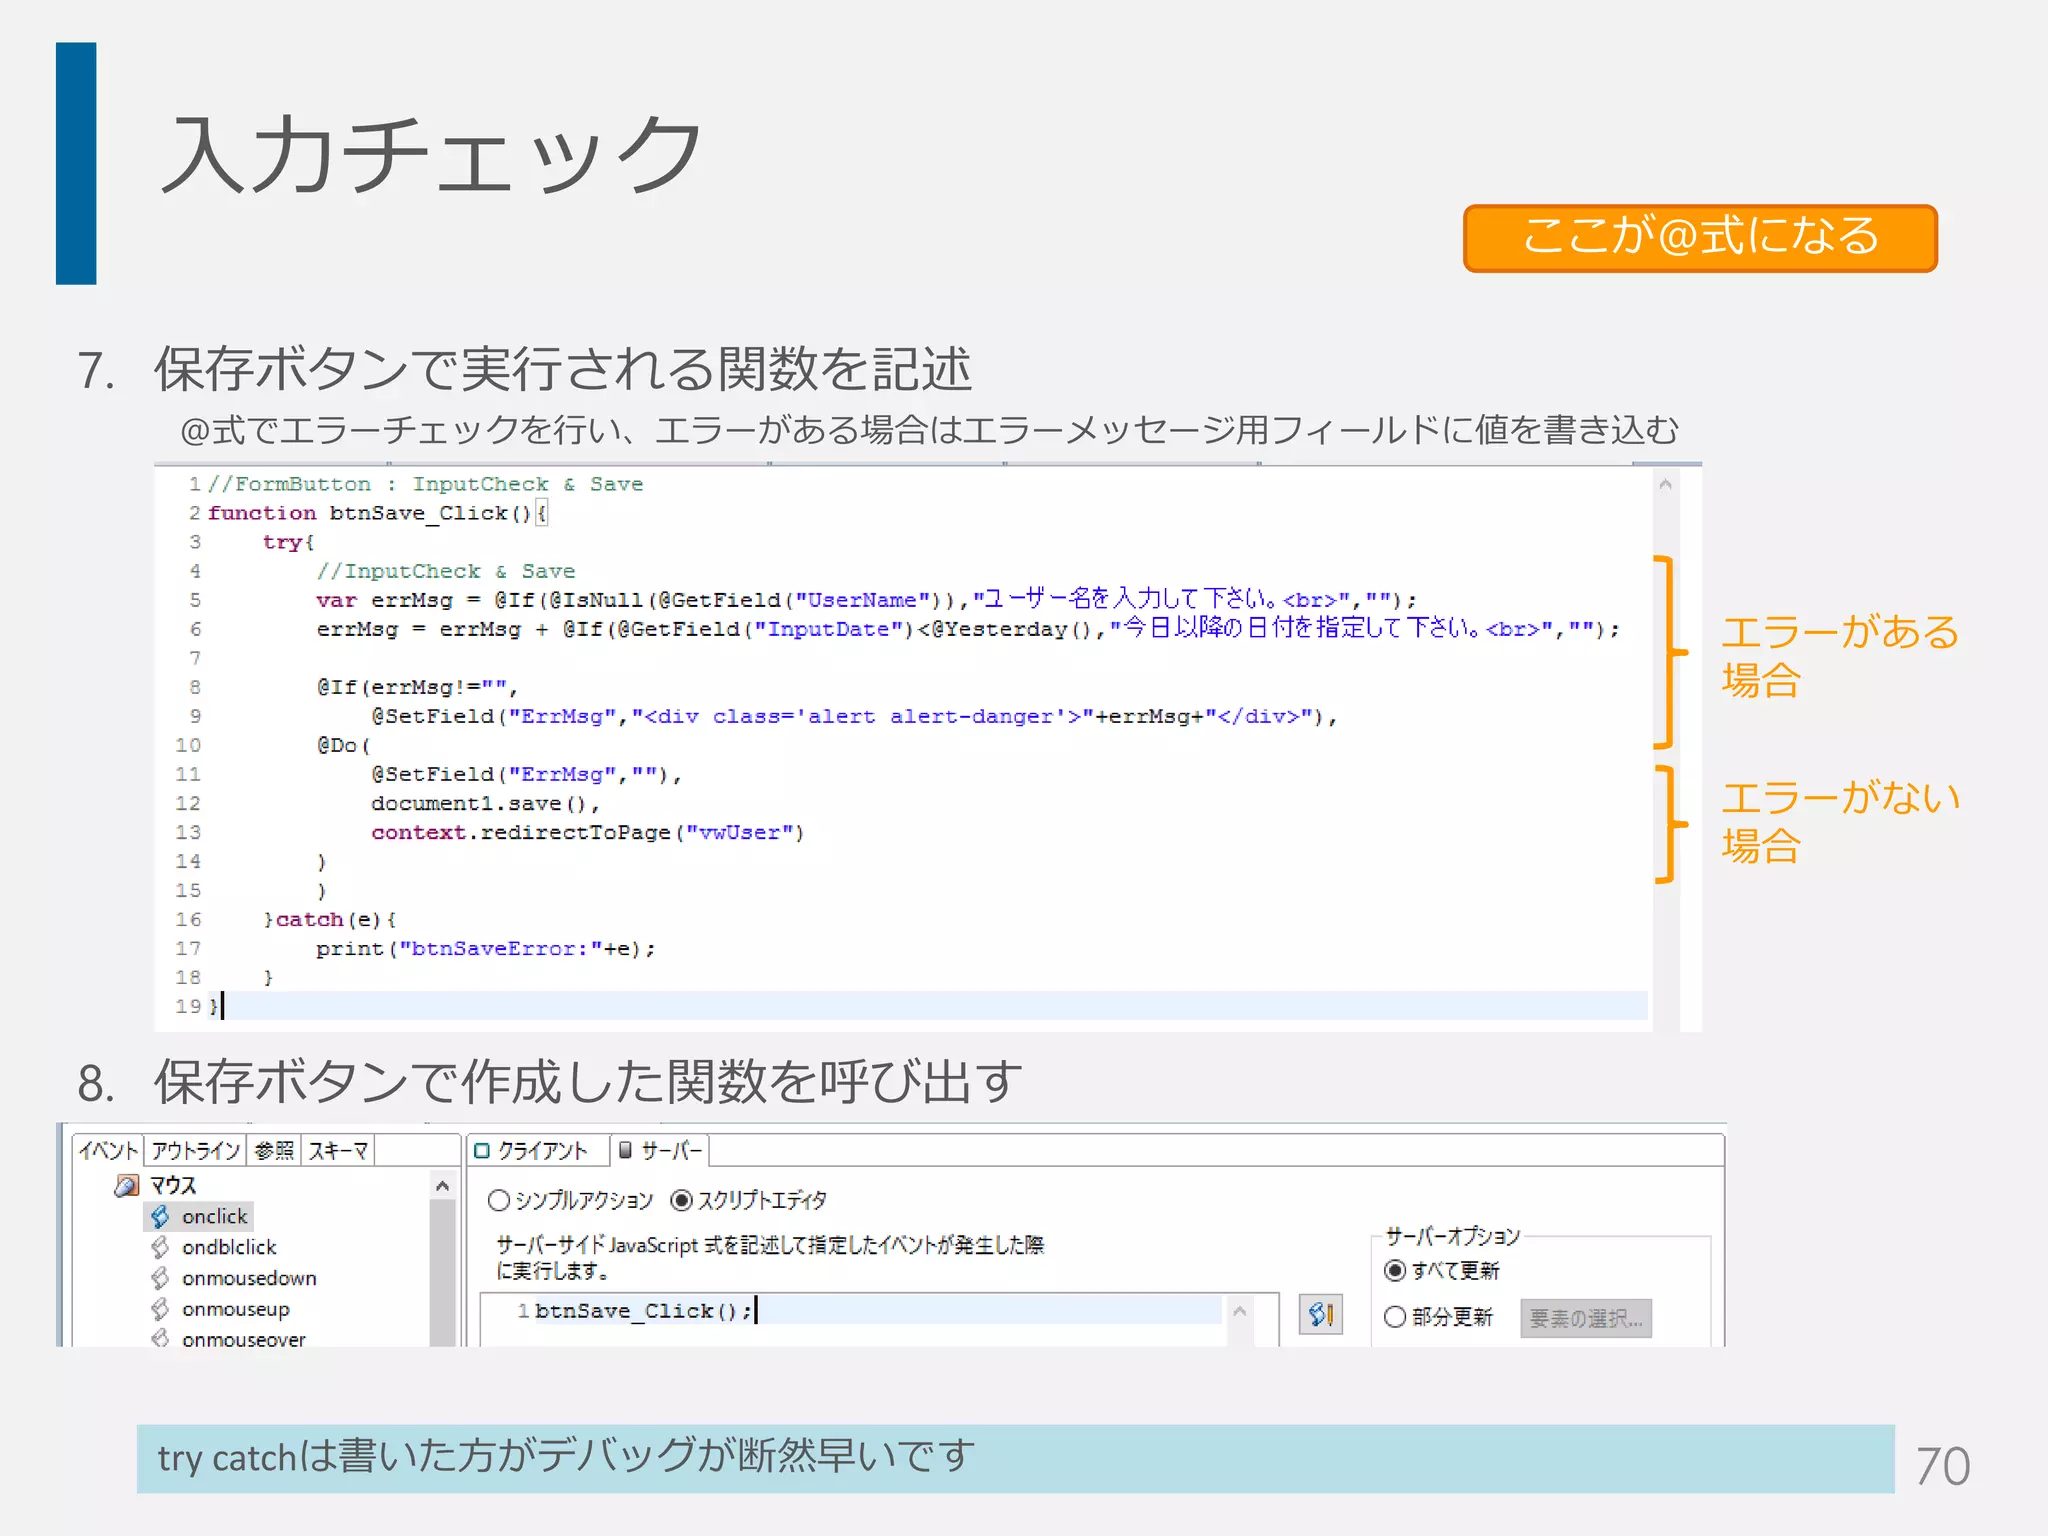Click the マウス category icon
The height and width of the screenshot is (1536, 2048).
point(127,1186)
